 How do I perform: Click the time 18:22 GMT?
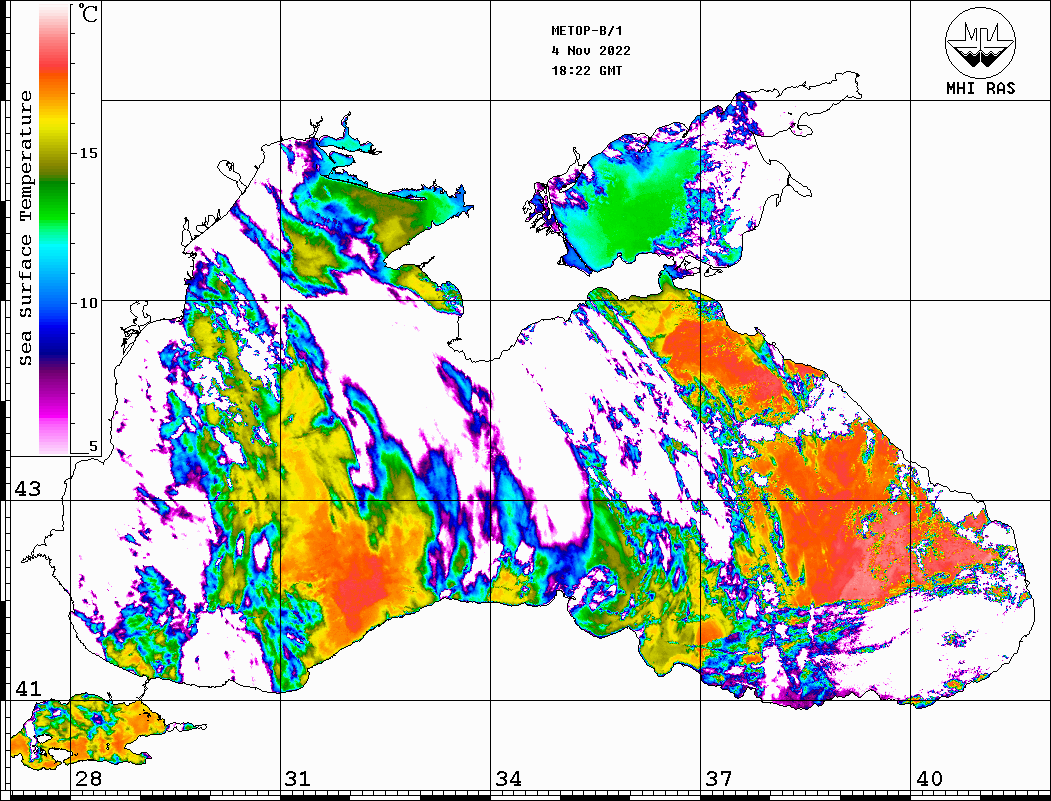586,70
